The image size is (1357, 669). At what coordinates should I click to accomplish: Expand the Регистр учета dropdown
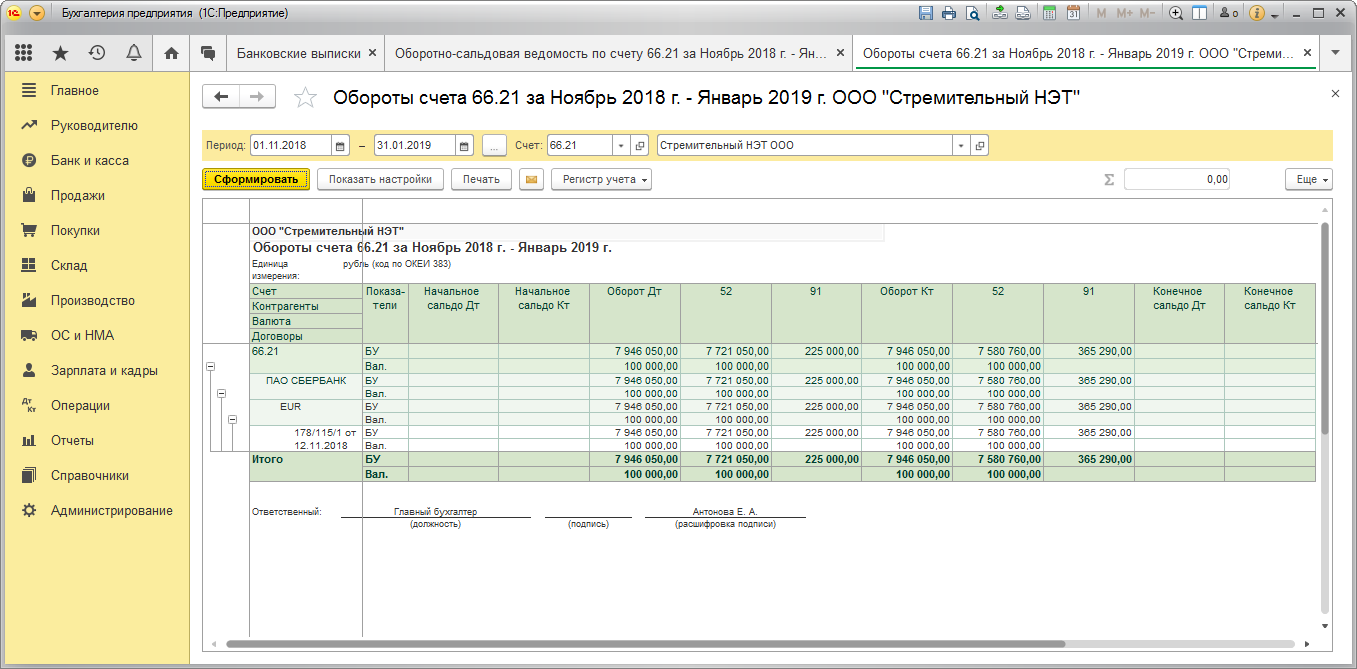click(601, 180)
